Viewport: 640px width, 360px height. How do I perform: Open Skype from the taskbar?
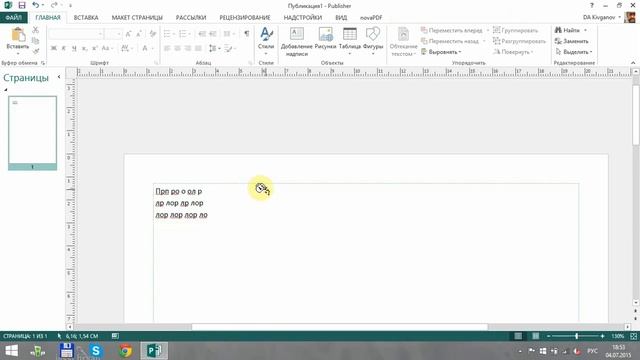(x=96, y=351)
